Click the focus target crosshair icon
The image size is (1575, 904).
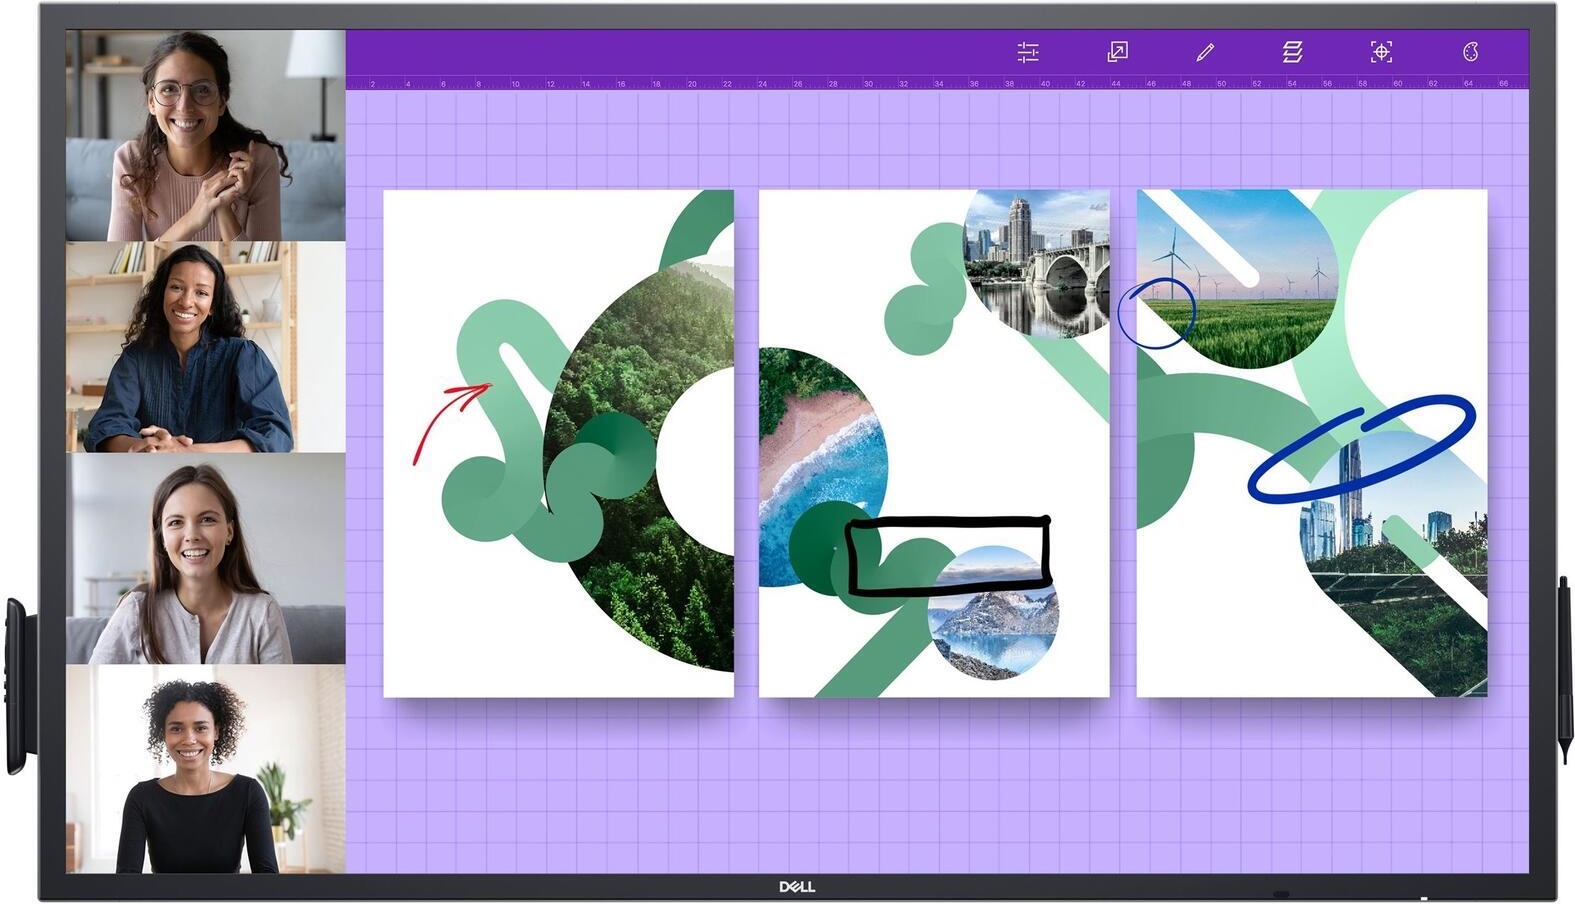point(1380,52)
